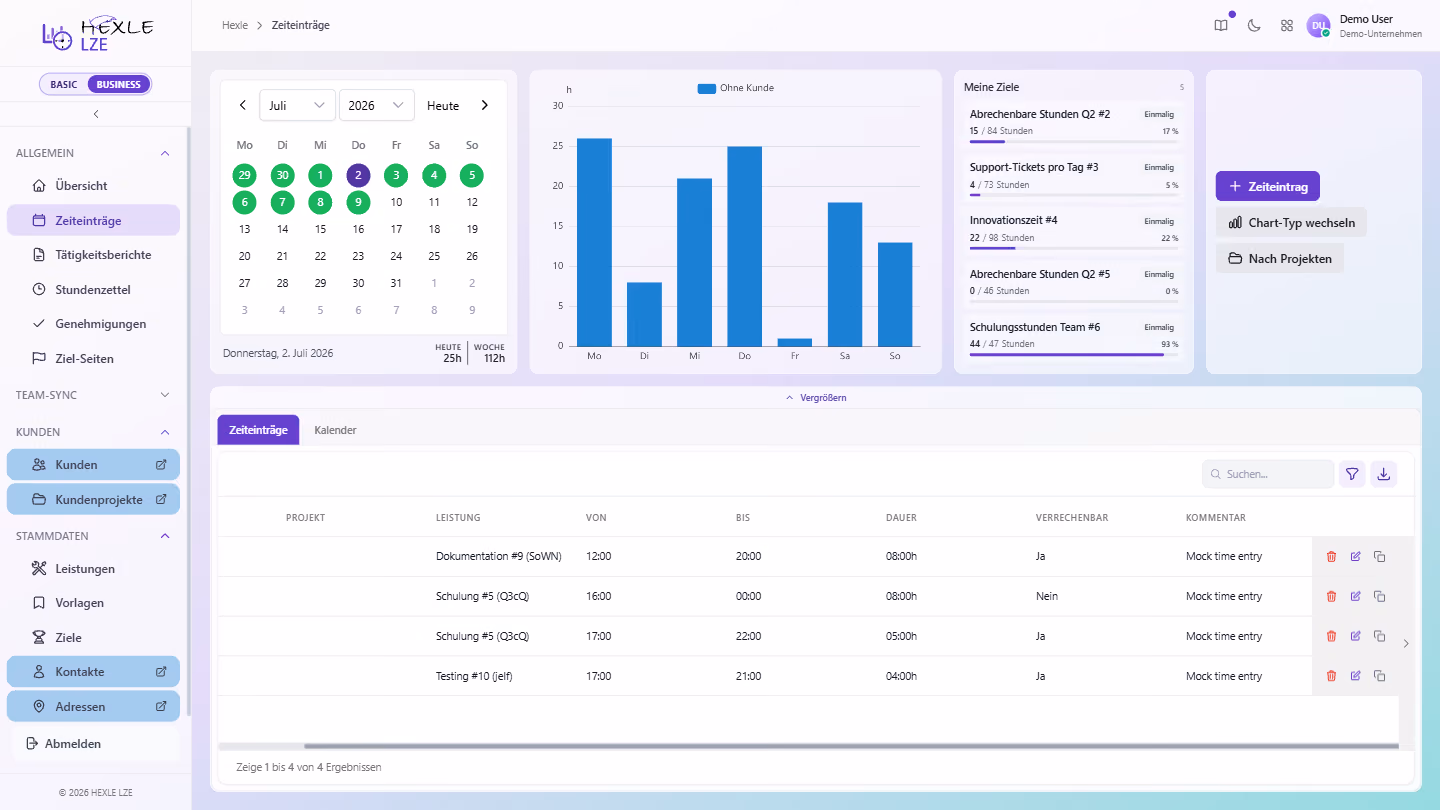Delete the Testing #10 time entry
This screenshot has height=810, width=1440.
[1331, 676]
